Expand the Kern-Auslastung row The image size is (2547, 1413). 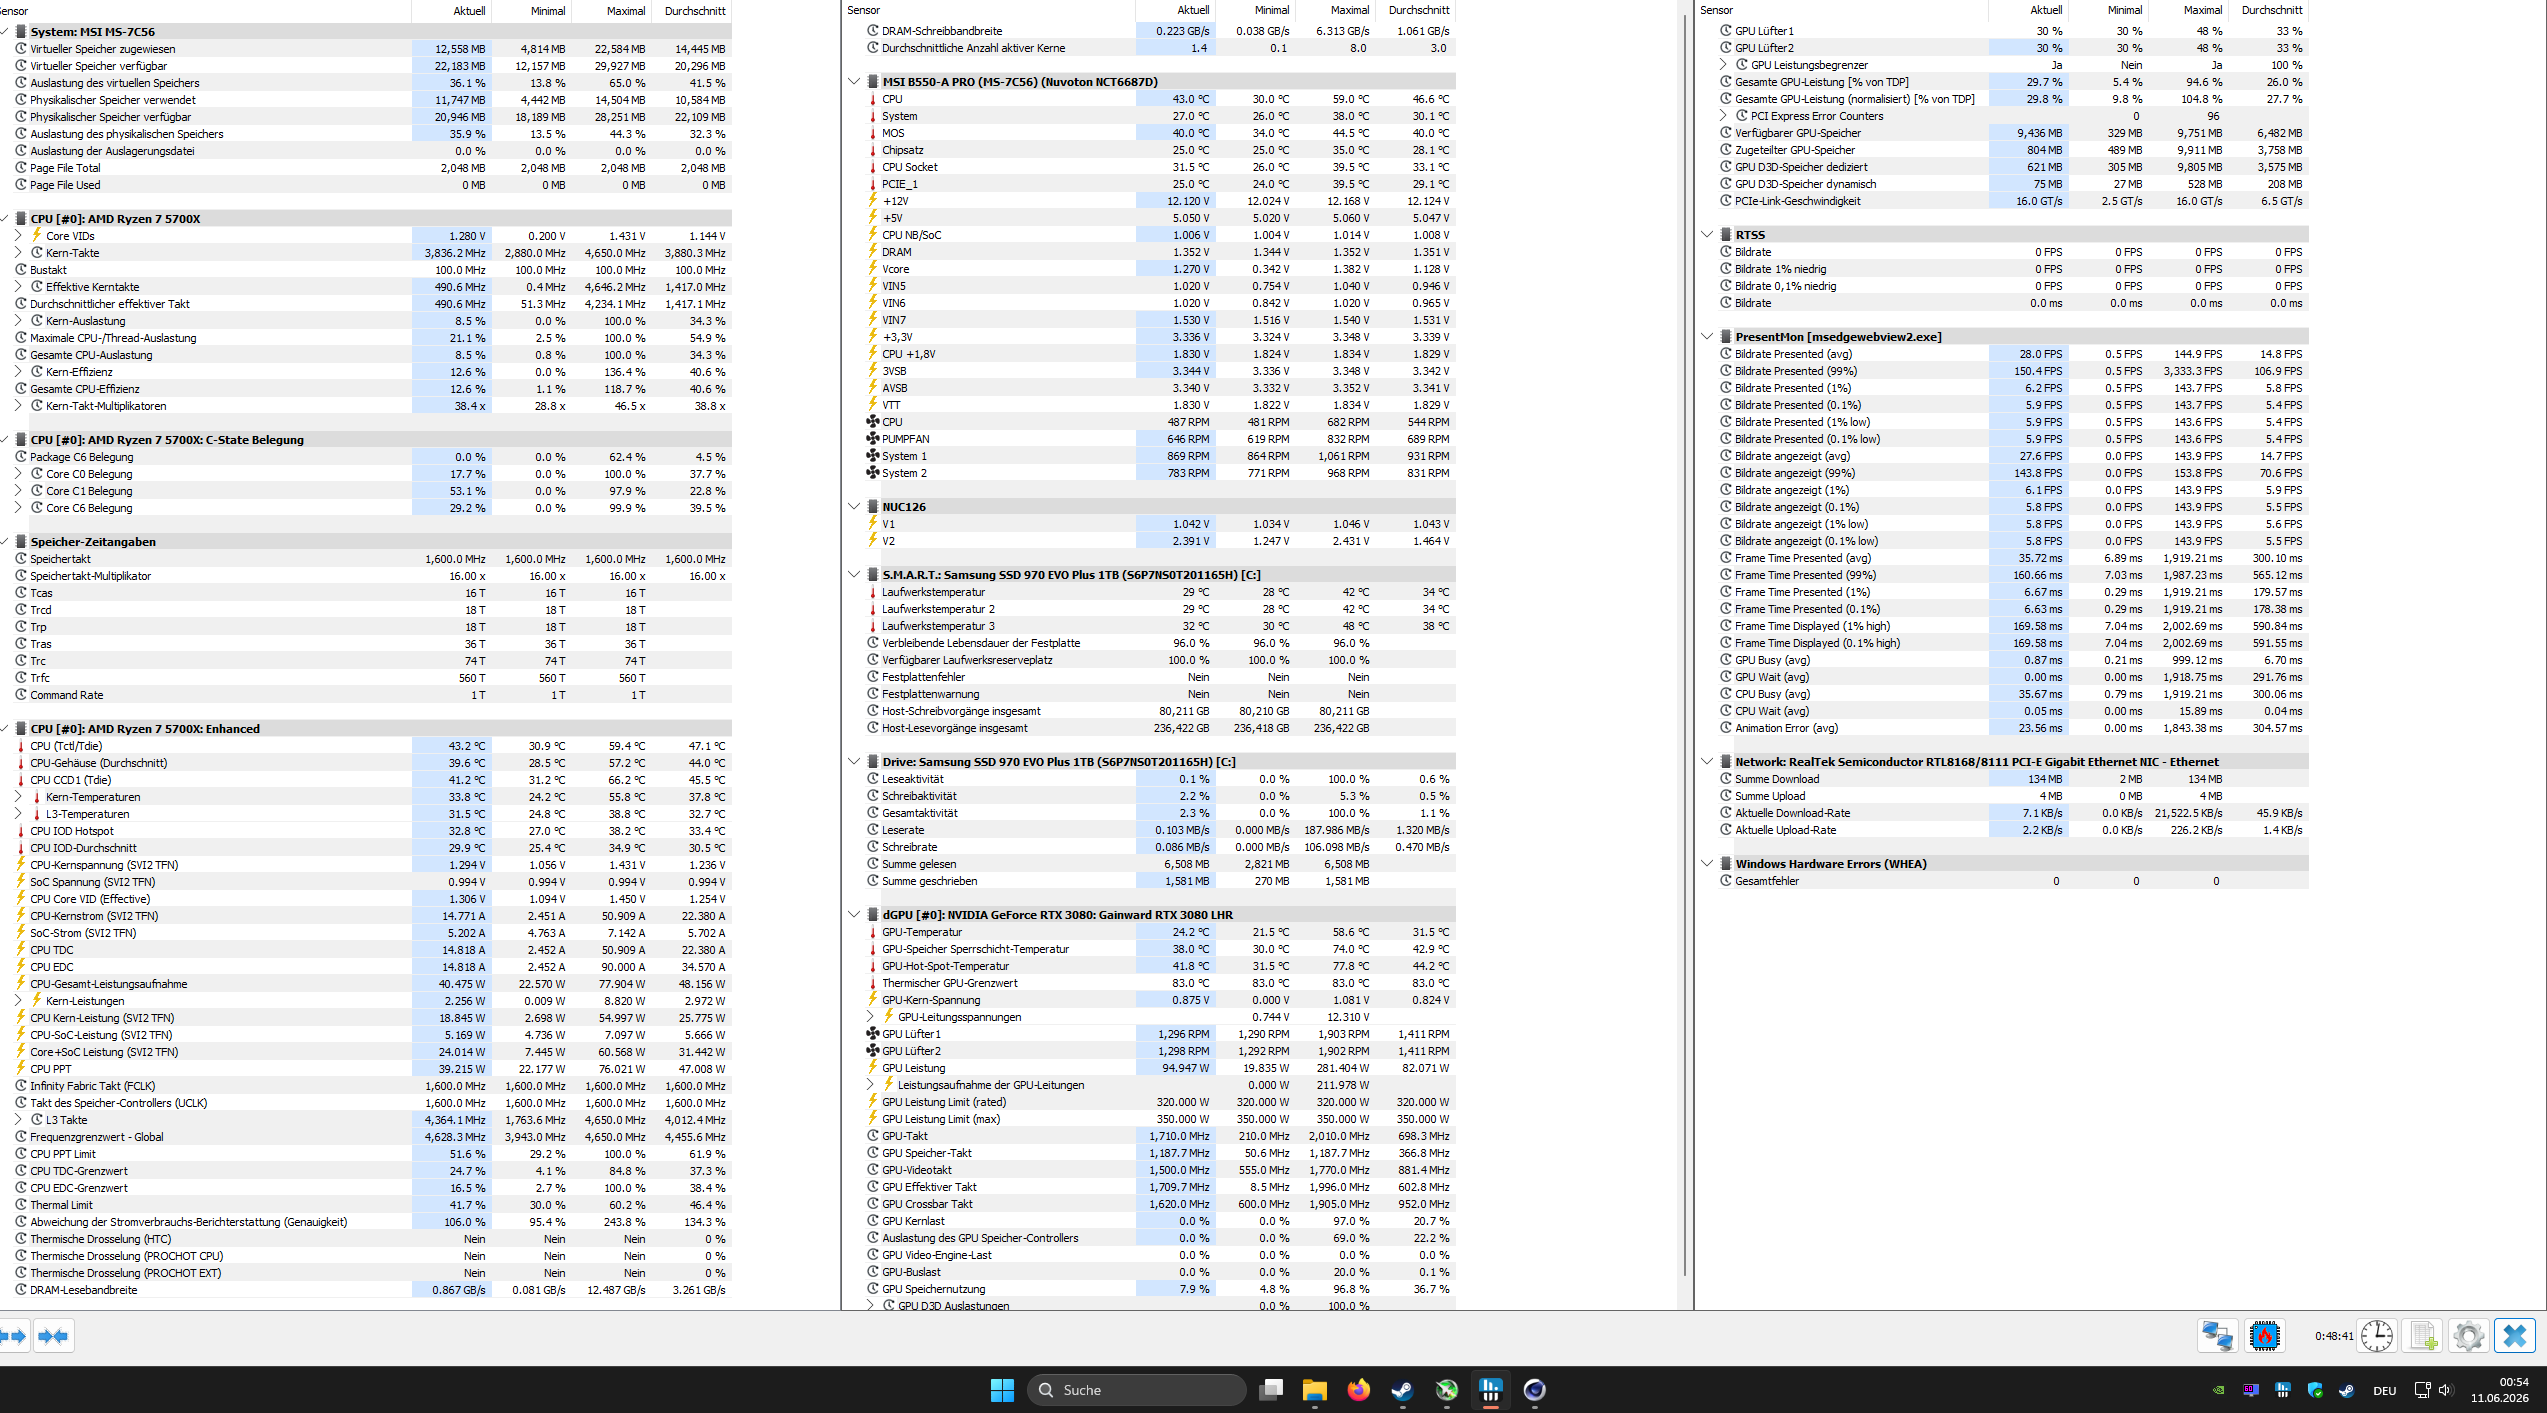coord(19,321)
